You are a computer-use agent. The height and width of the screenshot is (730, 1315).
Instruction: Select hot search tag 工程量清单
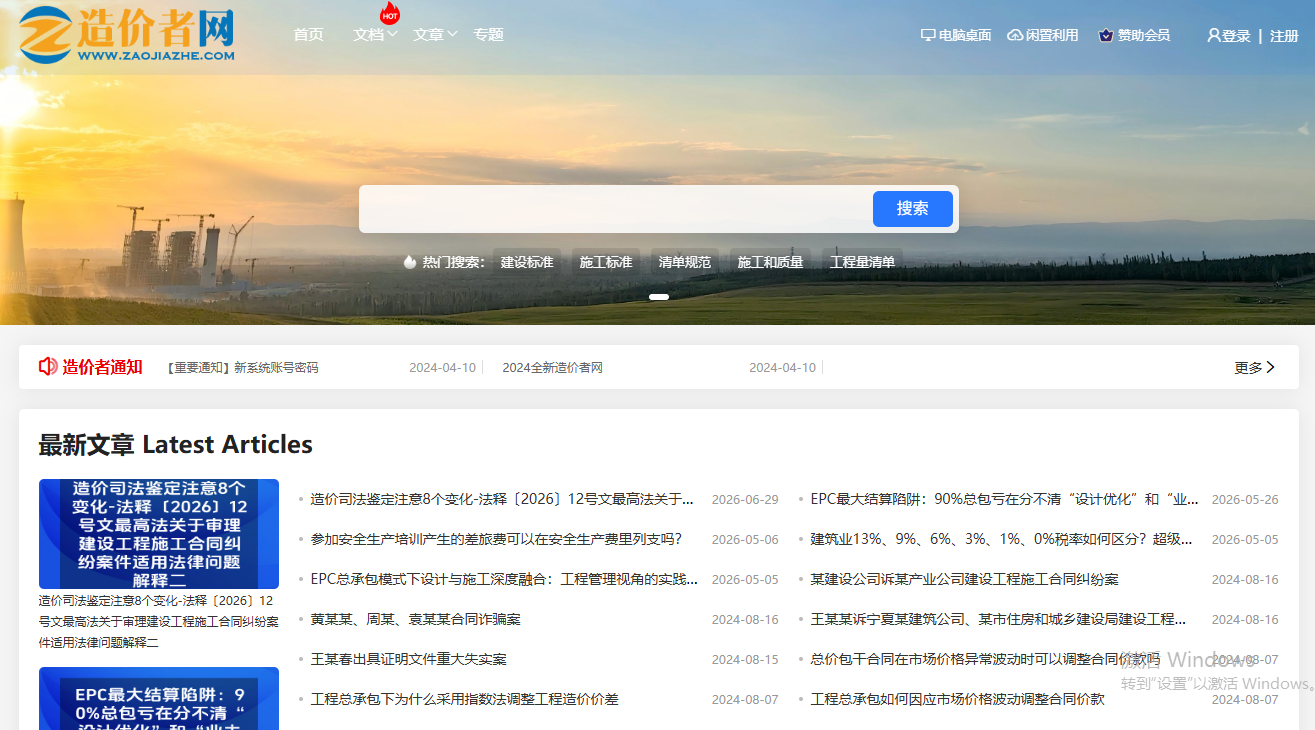(862, 262)
